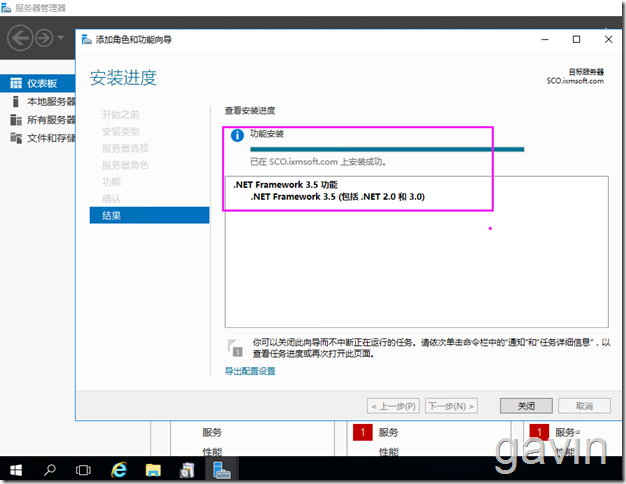Click the all servers icon in sidebar

point(16,120)
